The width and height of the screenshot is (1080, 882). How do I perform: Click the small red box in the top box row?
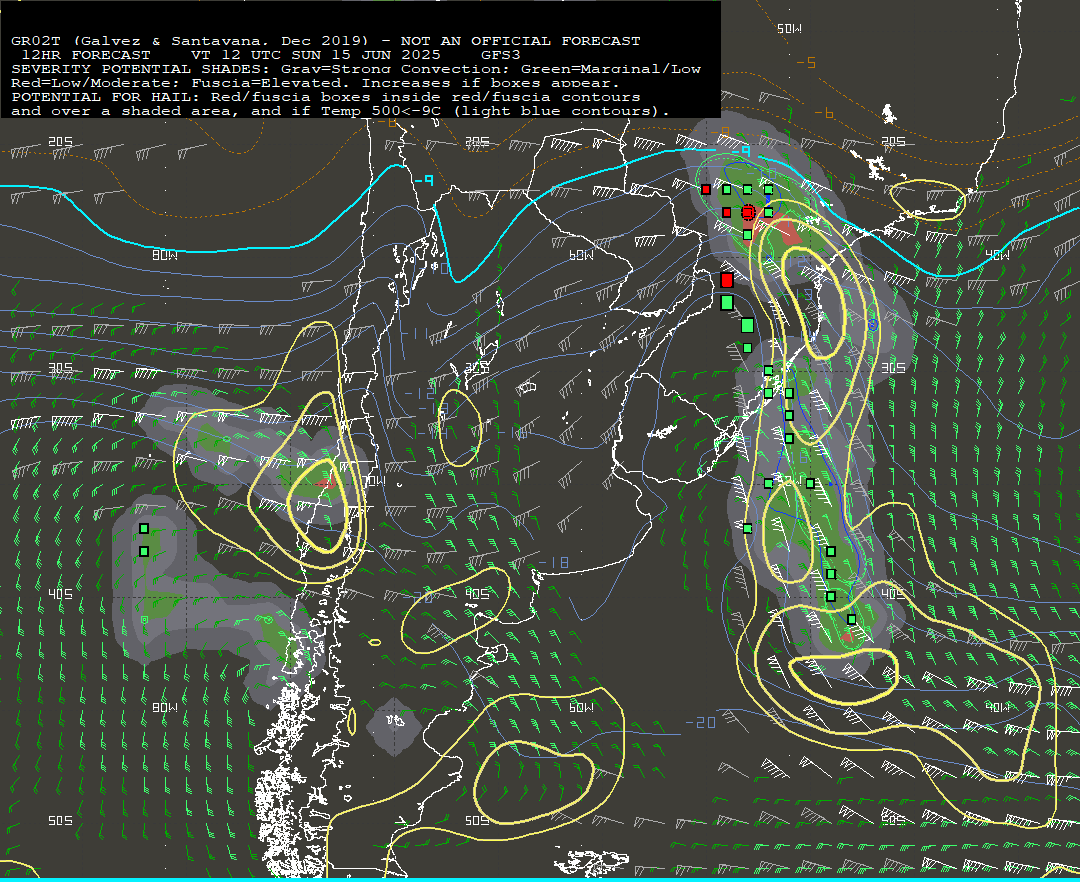(x=706, y=189)
